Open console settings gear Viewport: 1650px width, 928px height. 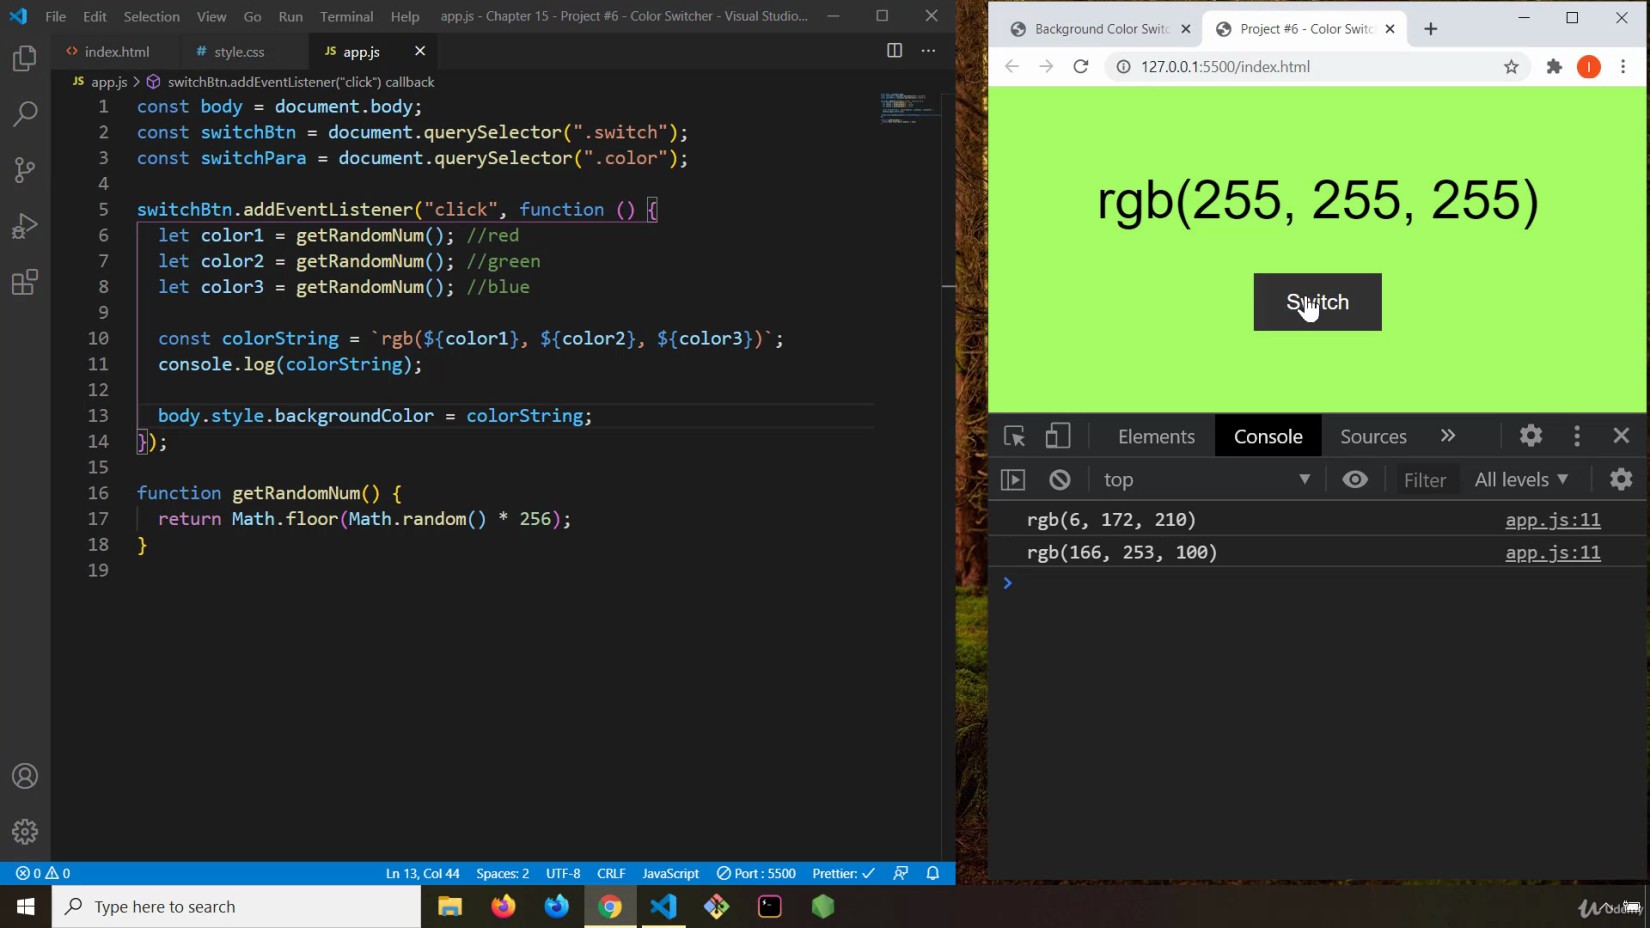click(x=1621, y=480)
